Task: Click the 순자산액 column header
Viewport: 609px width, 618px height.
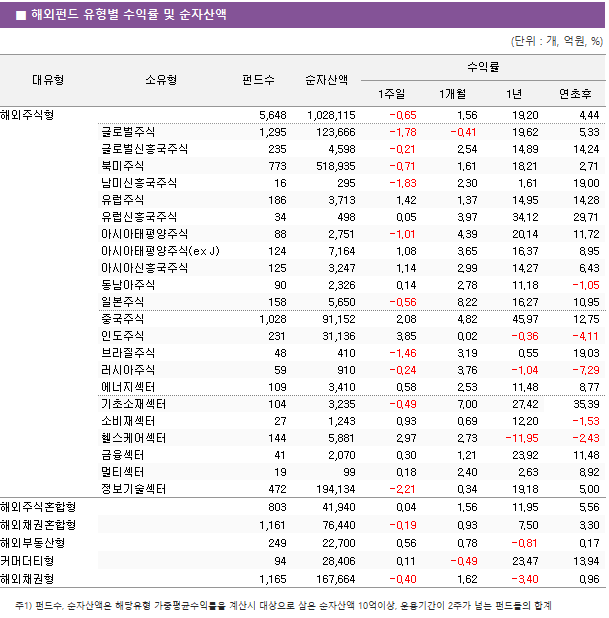Action: pos(326,80)
